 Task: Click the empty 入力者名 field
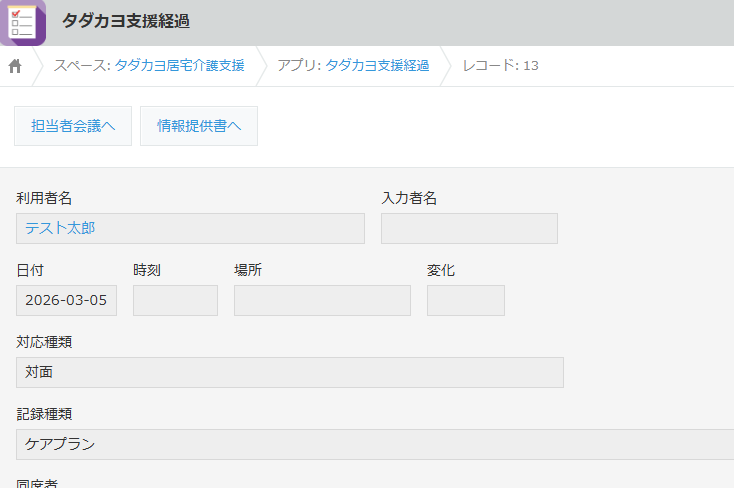[x=469, y=228]
